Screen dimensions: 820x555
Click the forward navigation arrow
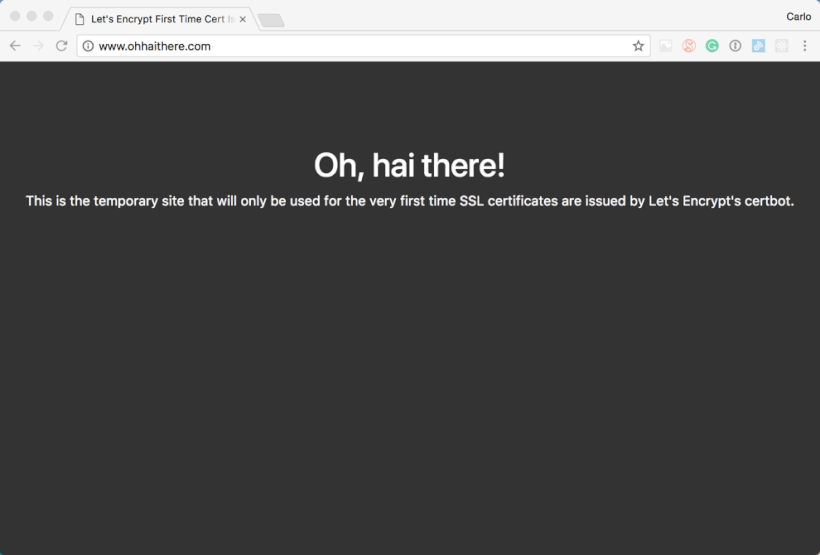click(38, 46)
